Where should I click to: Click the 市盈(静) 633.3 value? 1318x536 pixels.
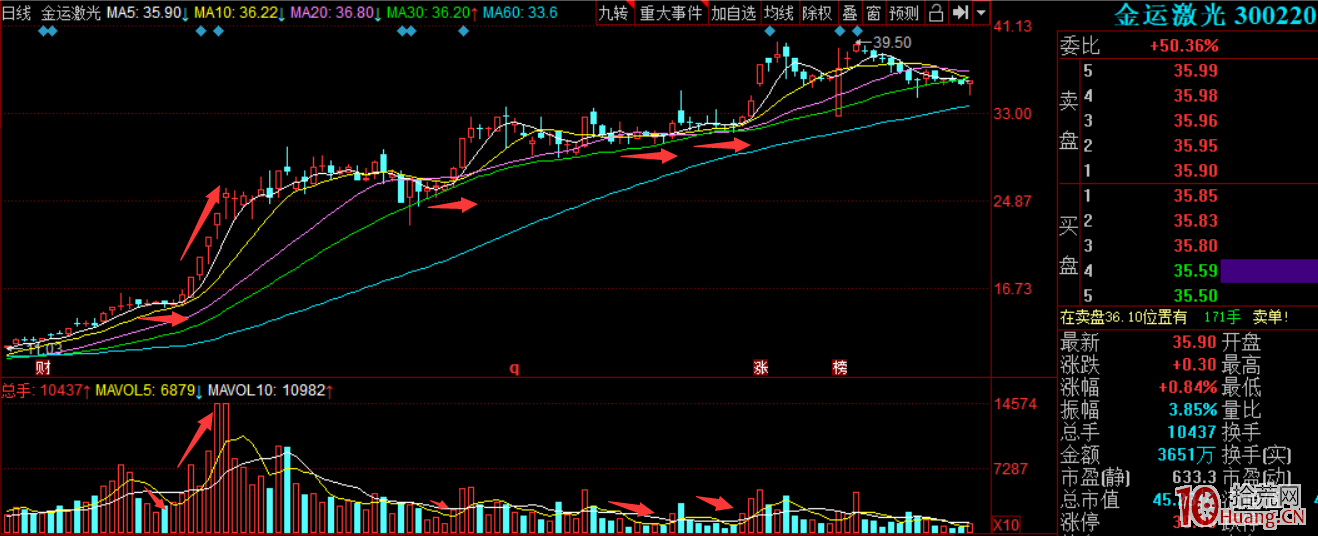[1196, 477]
